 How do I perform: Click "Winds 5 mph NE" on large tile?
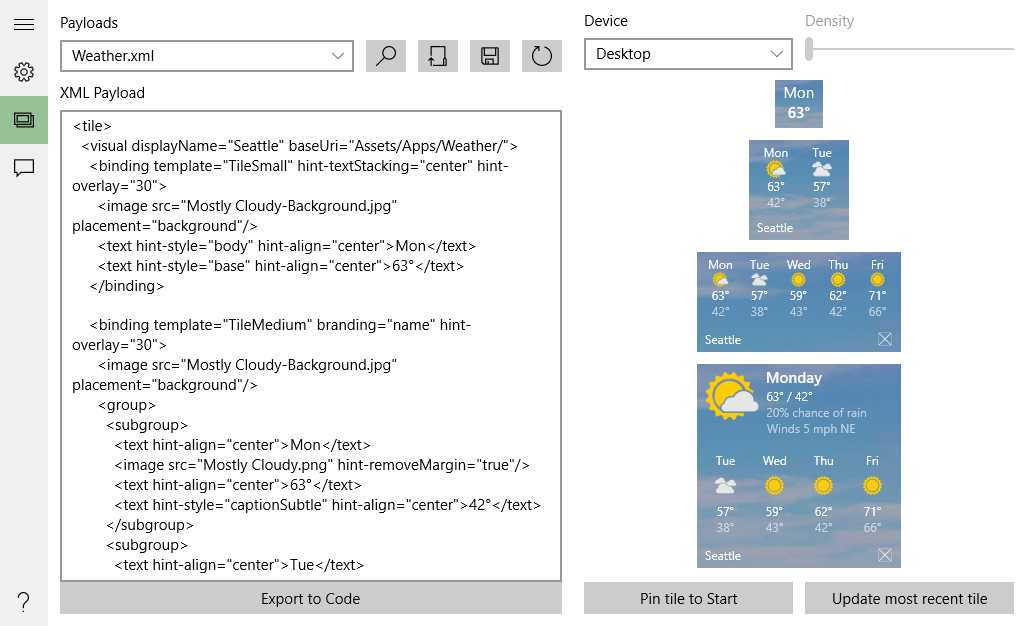(x=811, y=429)
